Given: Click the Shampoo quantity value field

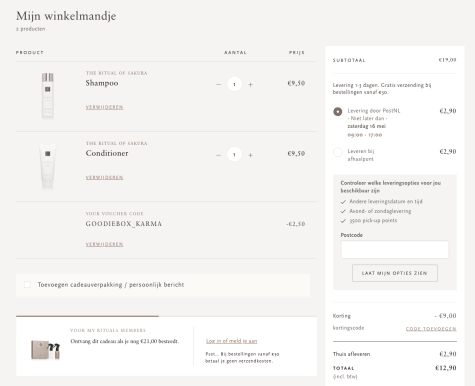Looking at the screenshot, I should click(234, 84).
